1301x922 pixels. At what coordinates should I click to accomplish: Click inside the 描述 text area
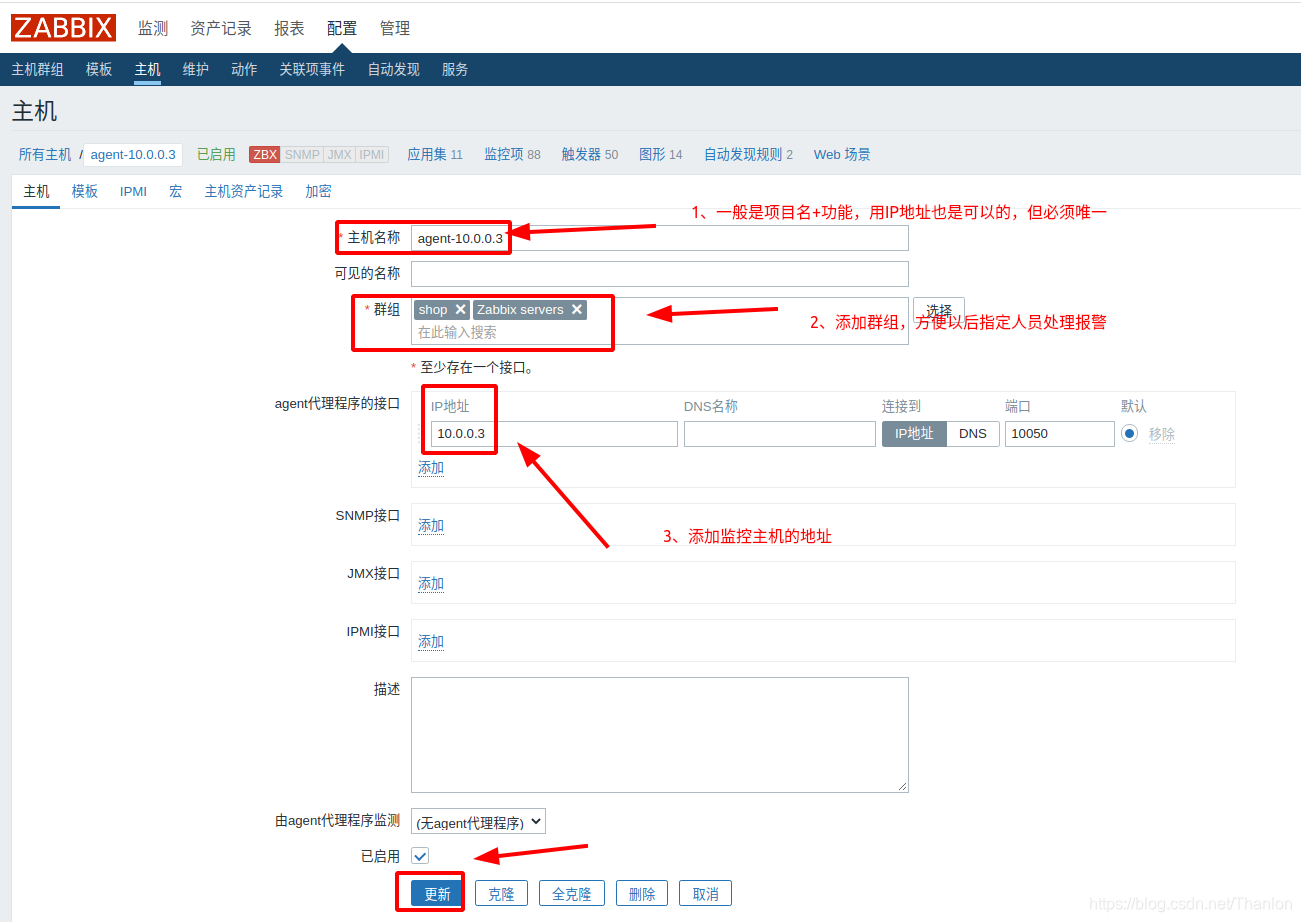tap(660, 735)
